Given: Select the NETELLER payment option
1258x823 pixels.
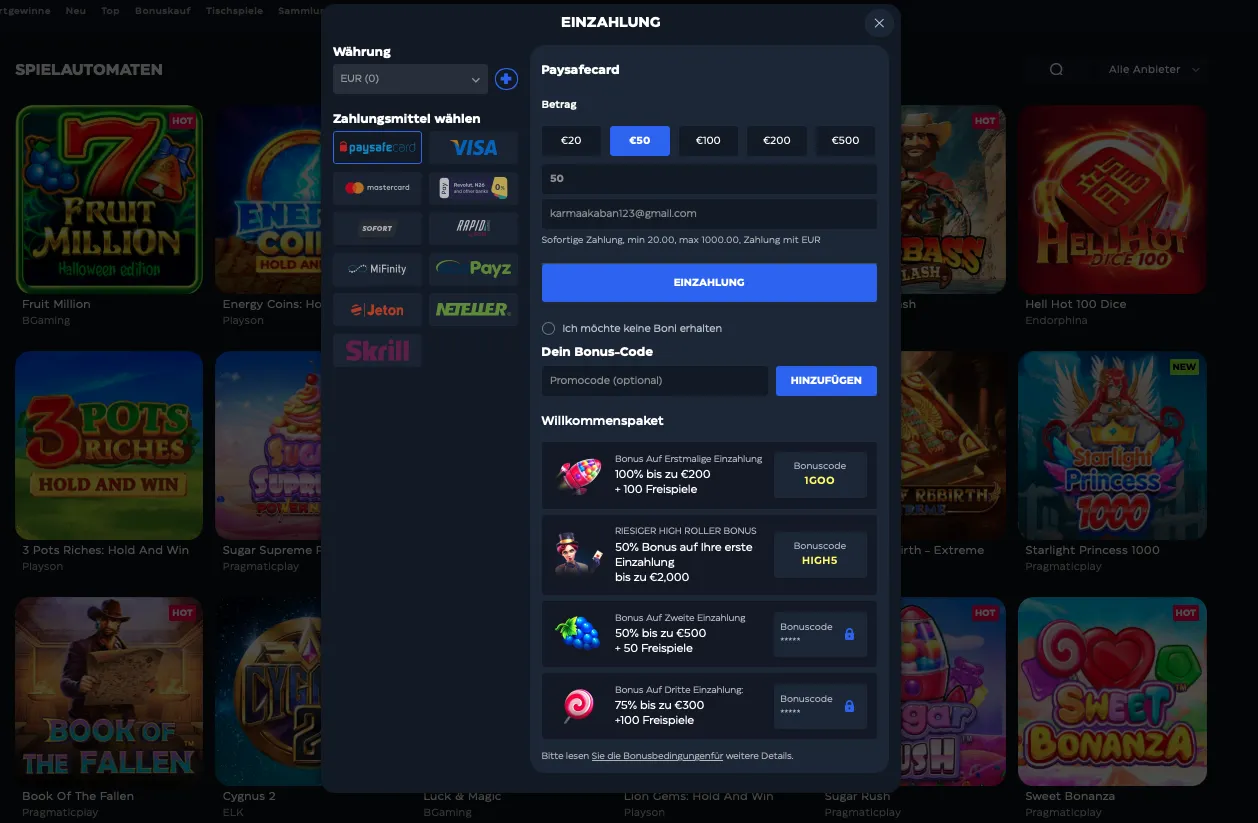Looking at the screenshot, I should (473, 309).
